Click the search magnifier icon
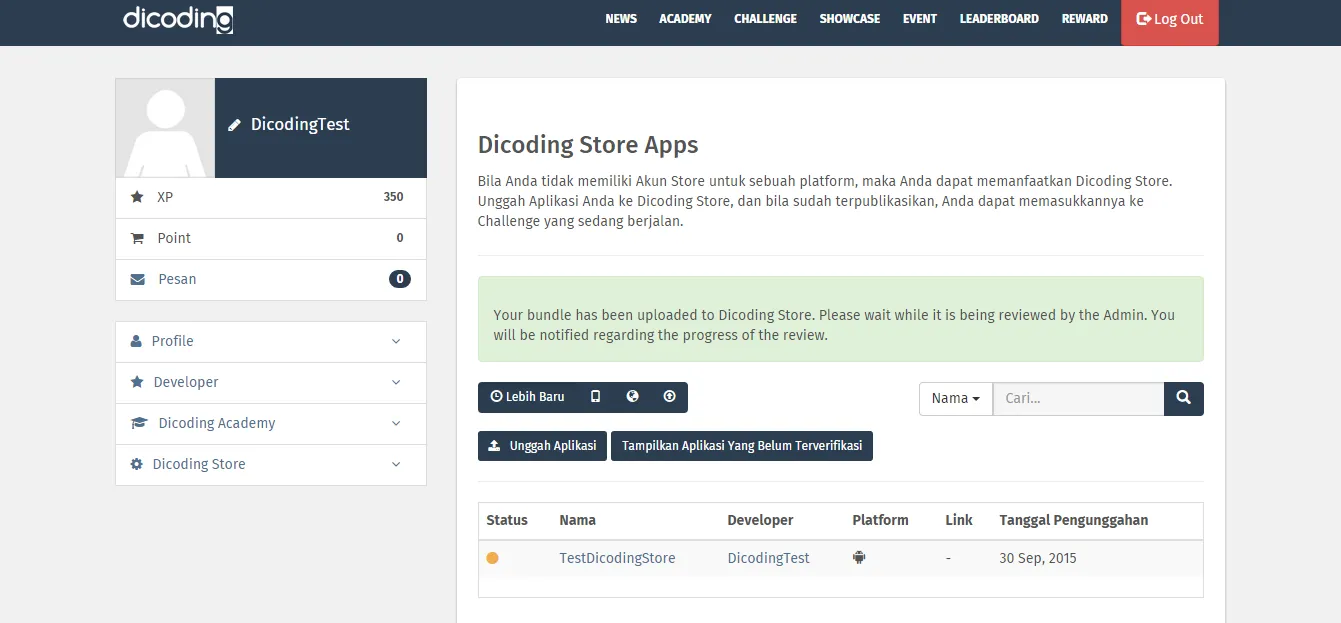The height and width of the screenshot is (623, 1341). tap(1184, 398)
